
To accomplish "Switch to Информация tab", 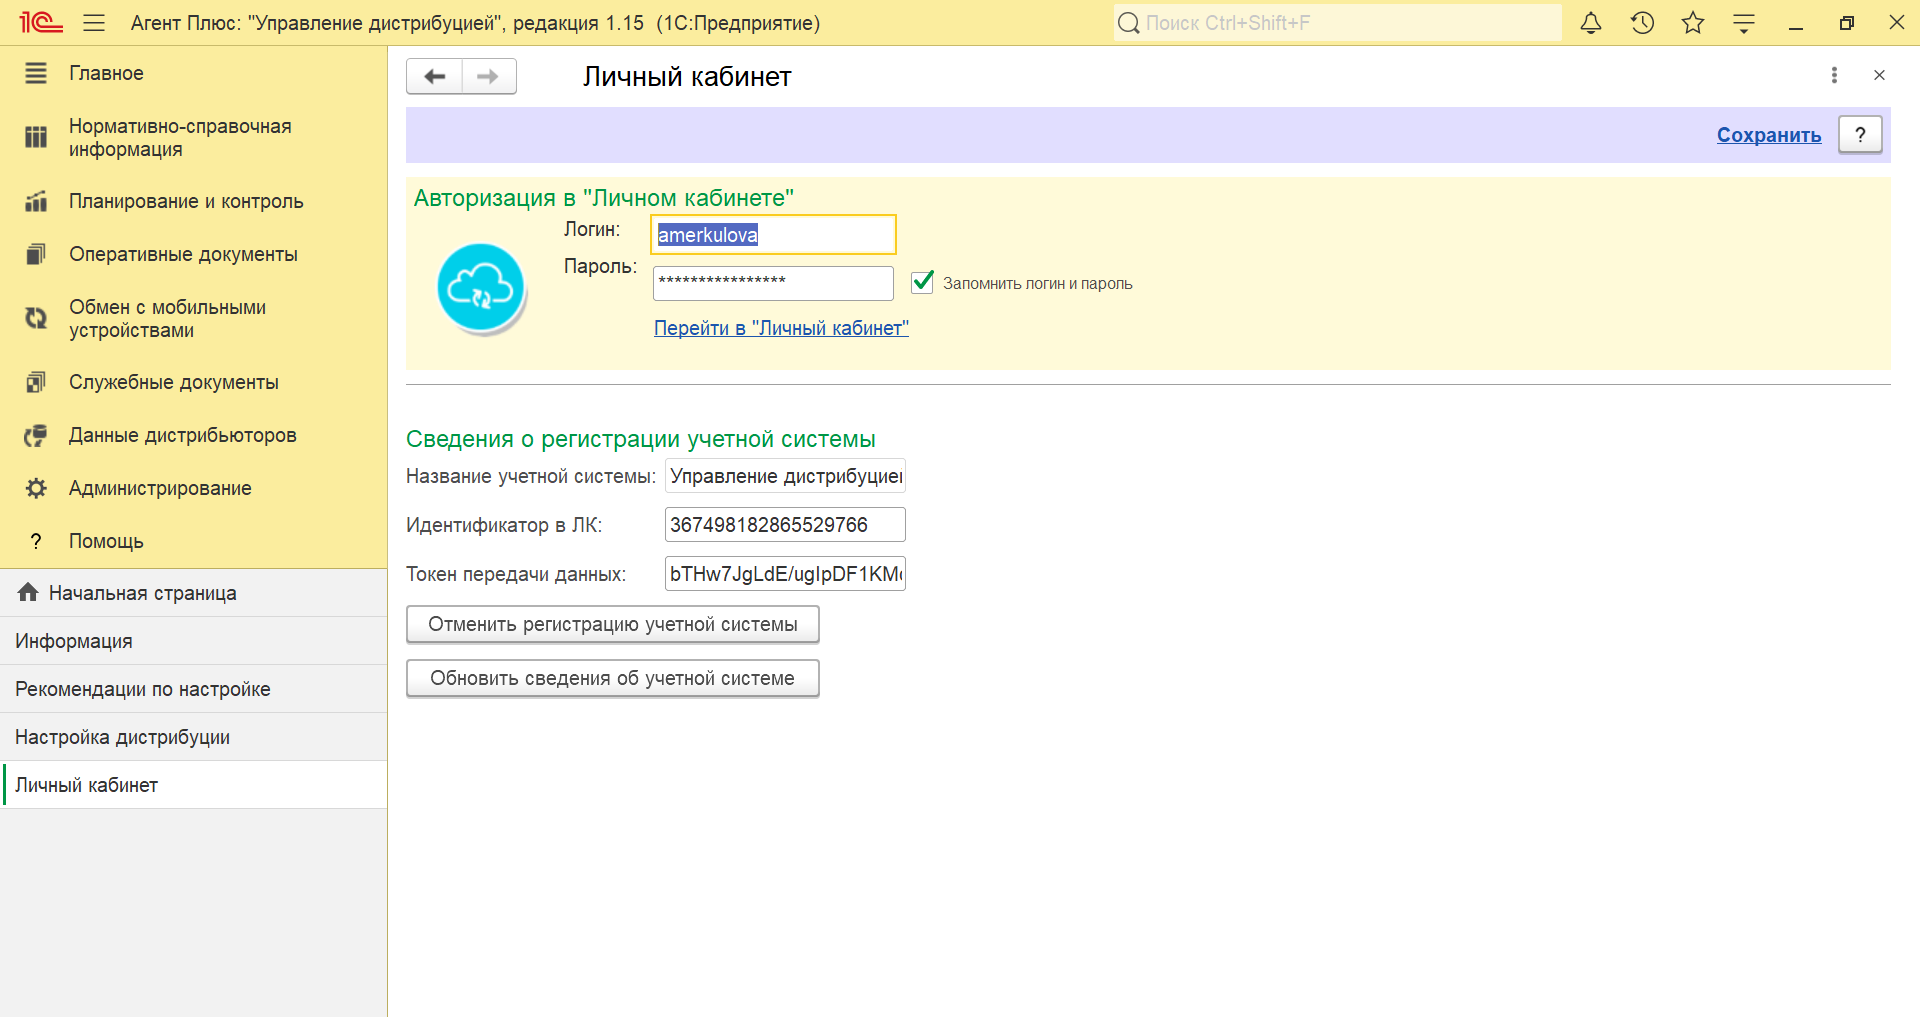I will (193, 641).
